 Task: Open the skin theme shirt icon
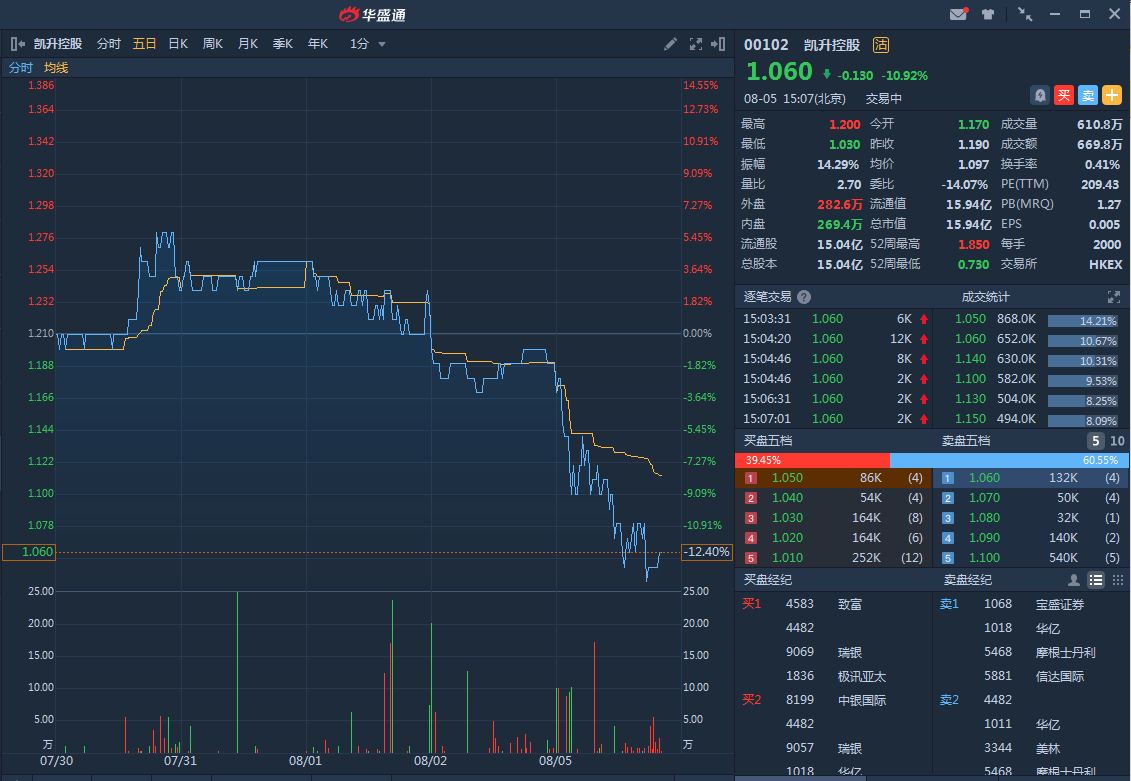[988, 14]
